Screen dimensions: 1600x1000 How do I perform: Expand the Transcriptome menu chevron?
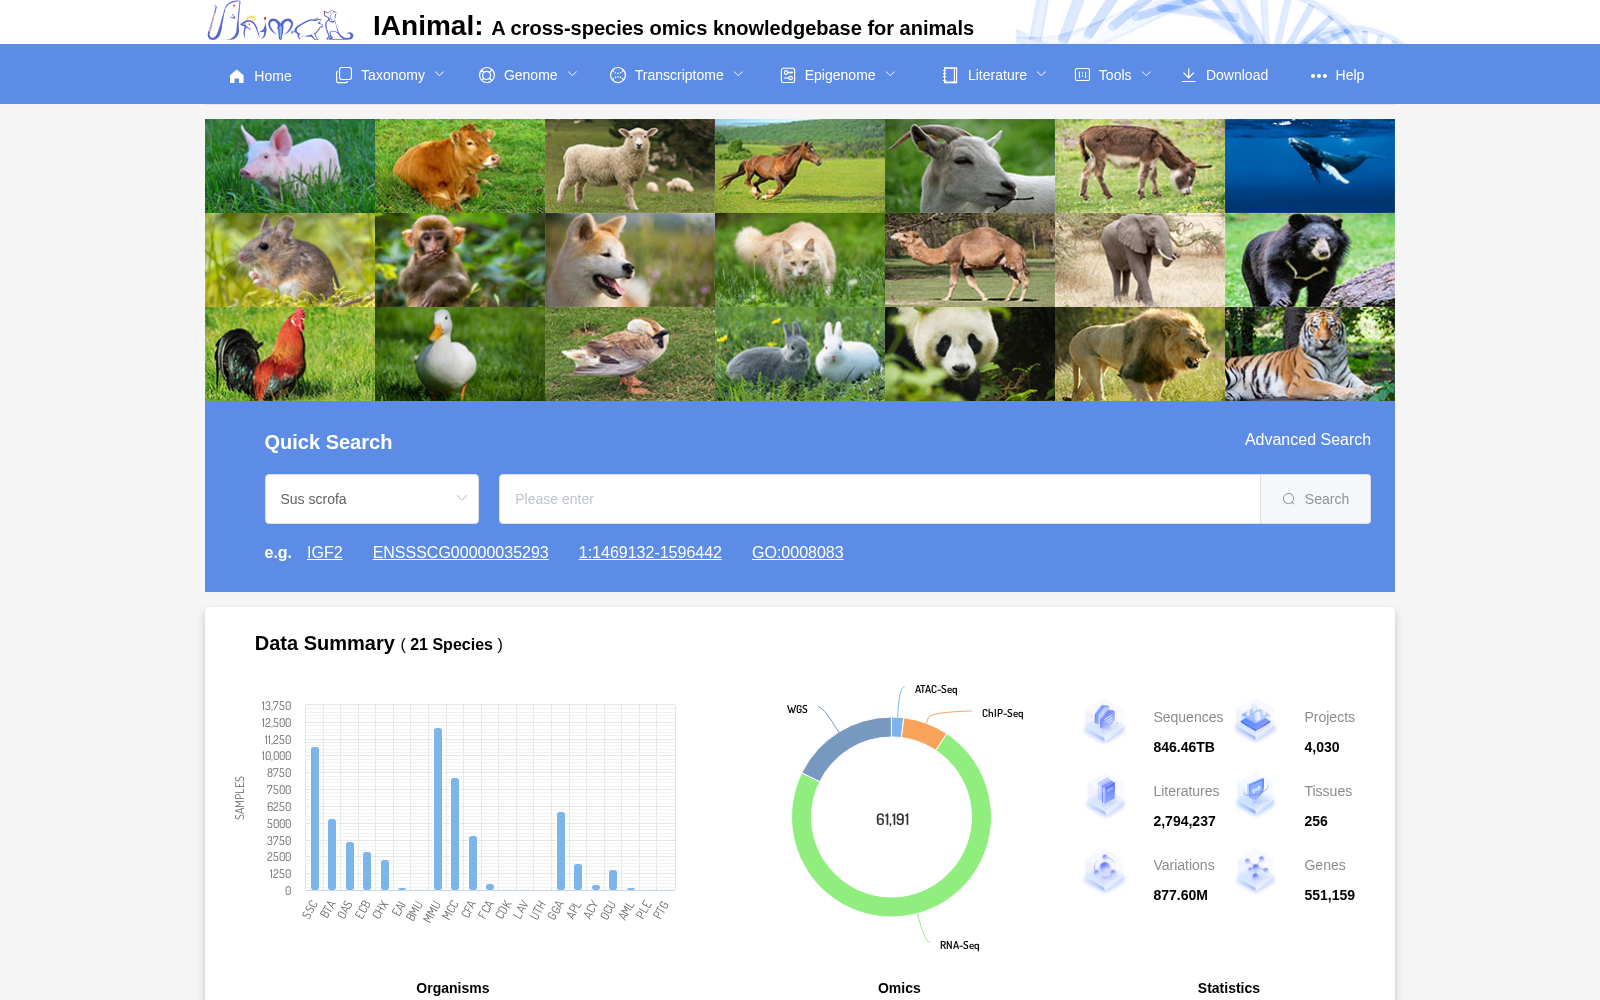point(739,74)
